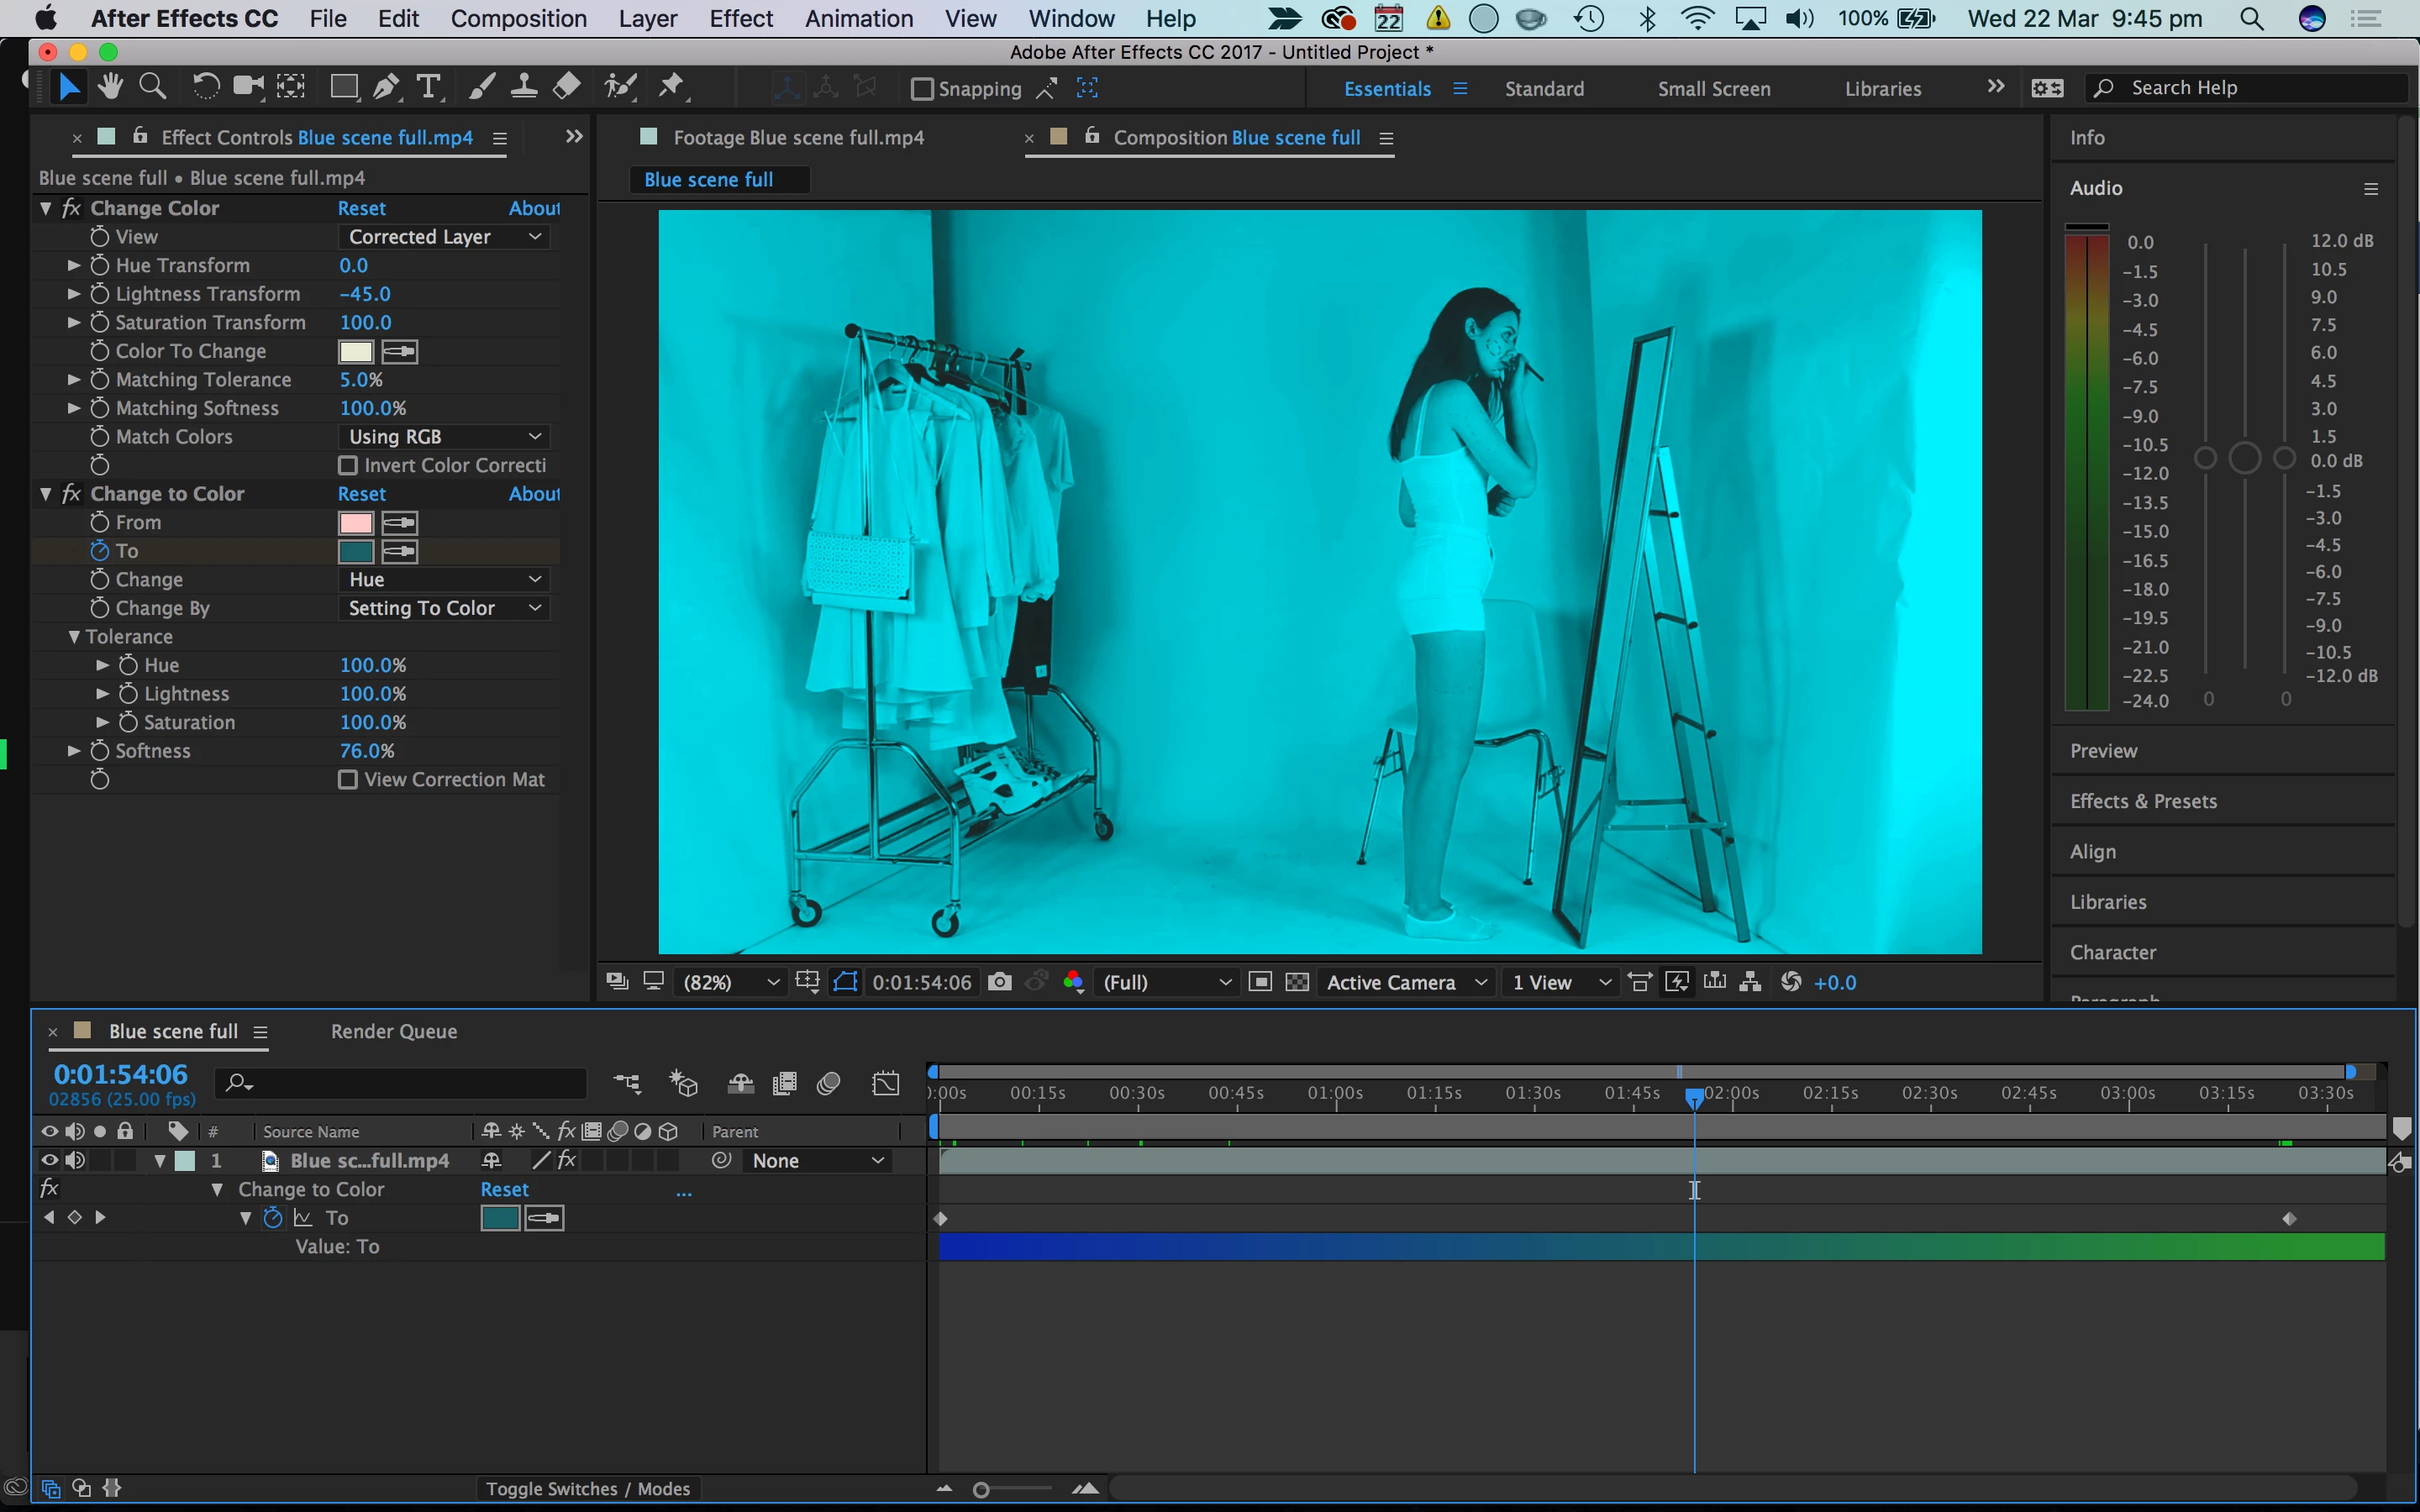Click the Take Snapshot camera icon
This screenshot has width=2420, height=1512.
(999, 982)
